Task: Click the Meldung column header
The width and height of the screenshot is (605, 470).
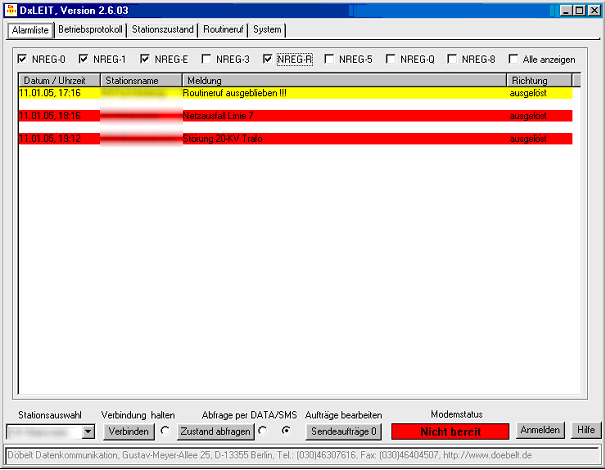Action: click(344, 80)
